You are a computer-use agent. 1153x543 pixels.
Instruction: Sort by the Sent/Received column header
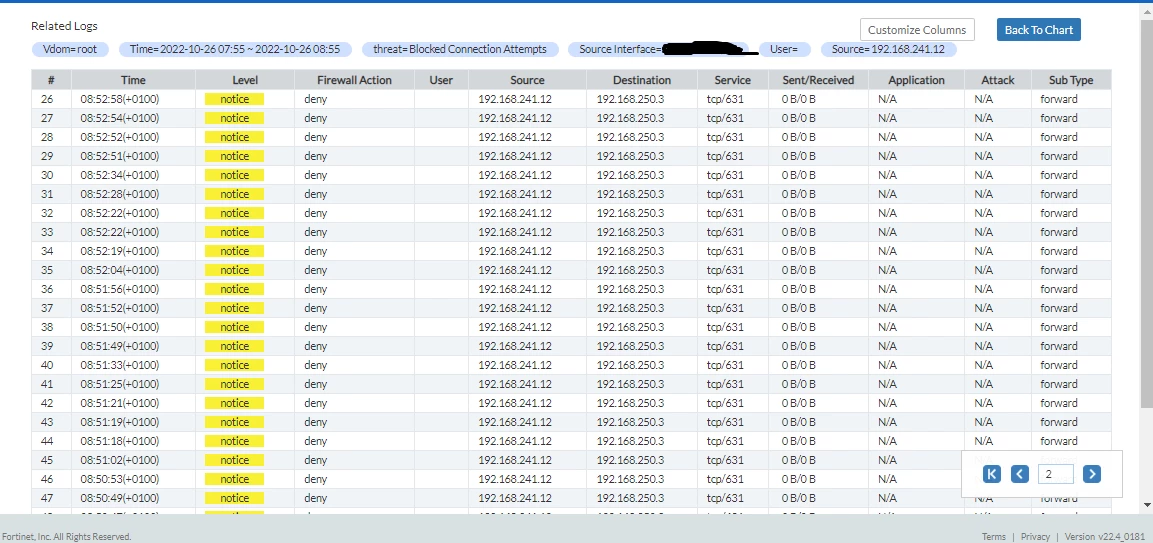tap(818, 80)
